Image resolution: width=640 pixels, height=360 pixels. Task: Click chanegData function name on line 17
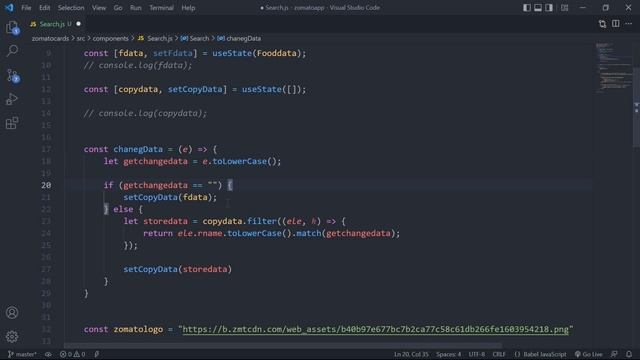[x=138, y=149]
